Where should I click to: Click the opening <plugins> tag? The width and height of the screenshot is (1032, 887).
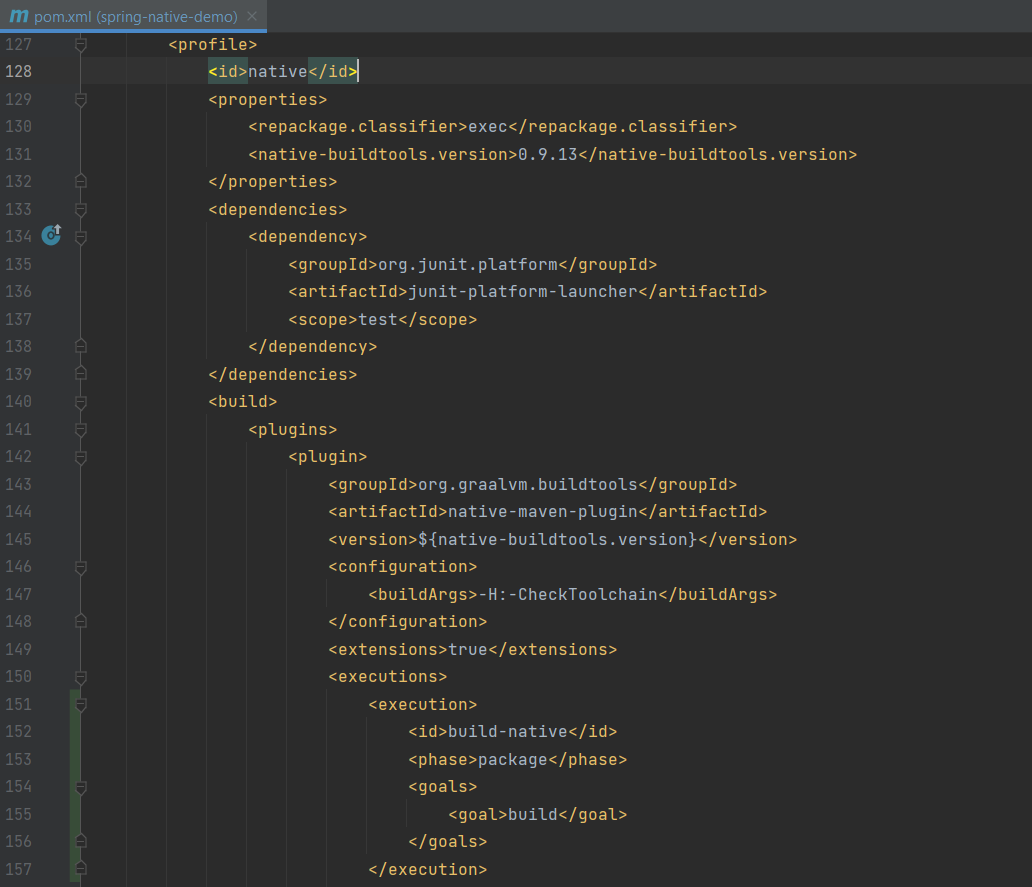click(293, 430)
